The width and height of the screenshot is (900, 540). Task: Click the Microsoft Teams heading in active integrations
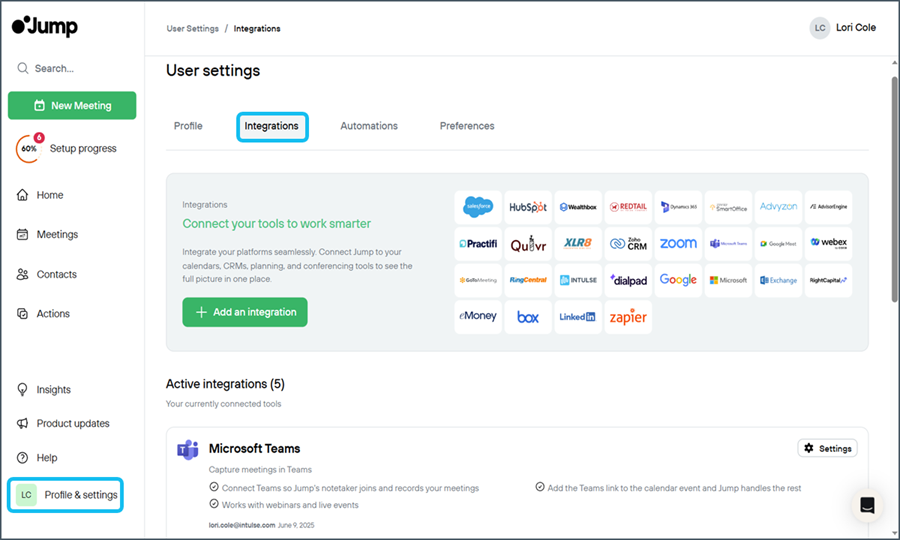pos(255,449)
